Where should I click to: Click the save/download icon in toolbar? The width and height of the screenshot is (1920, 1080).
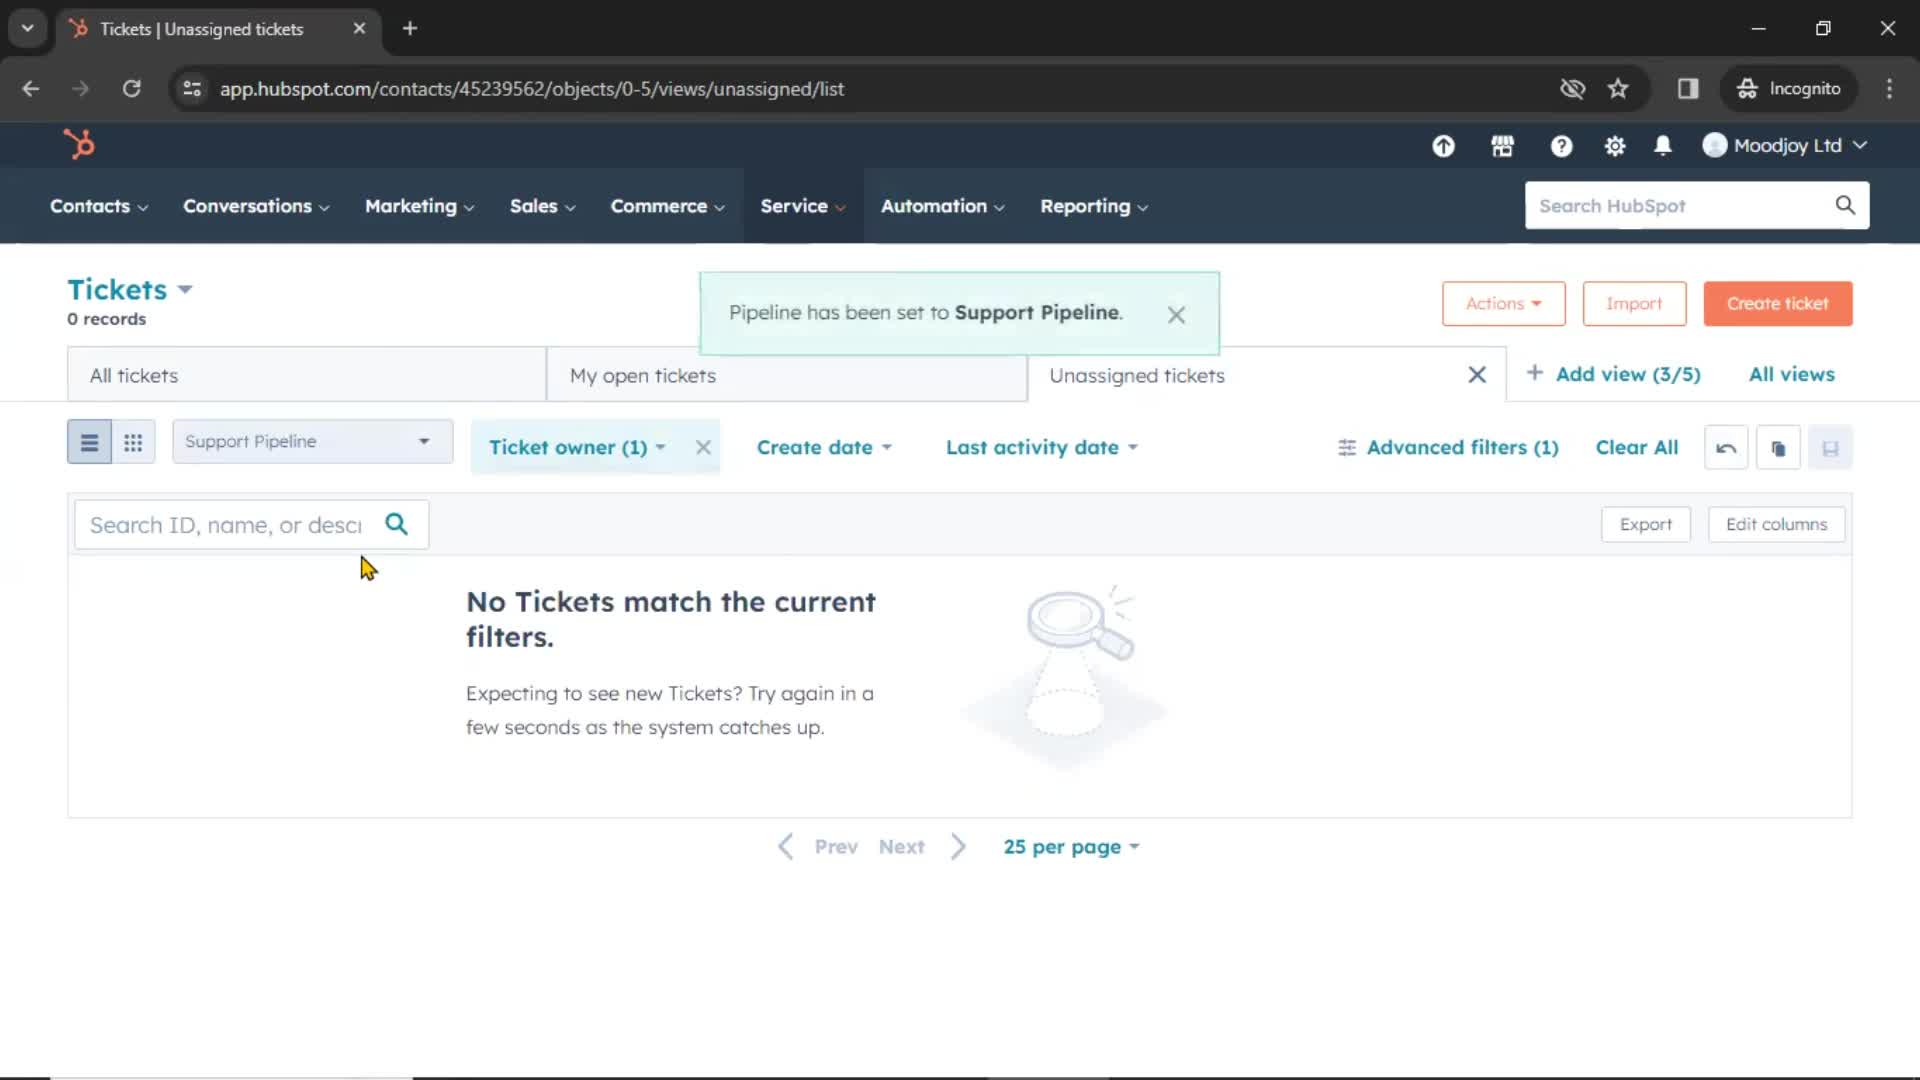tap(1830, 447)
